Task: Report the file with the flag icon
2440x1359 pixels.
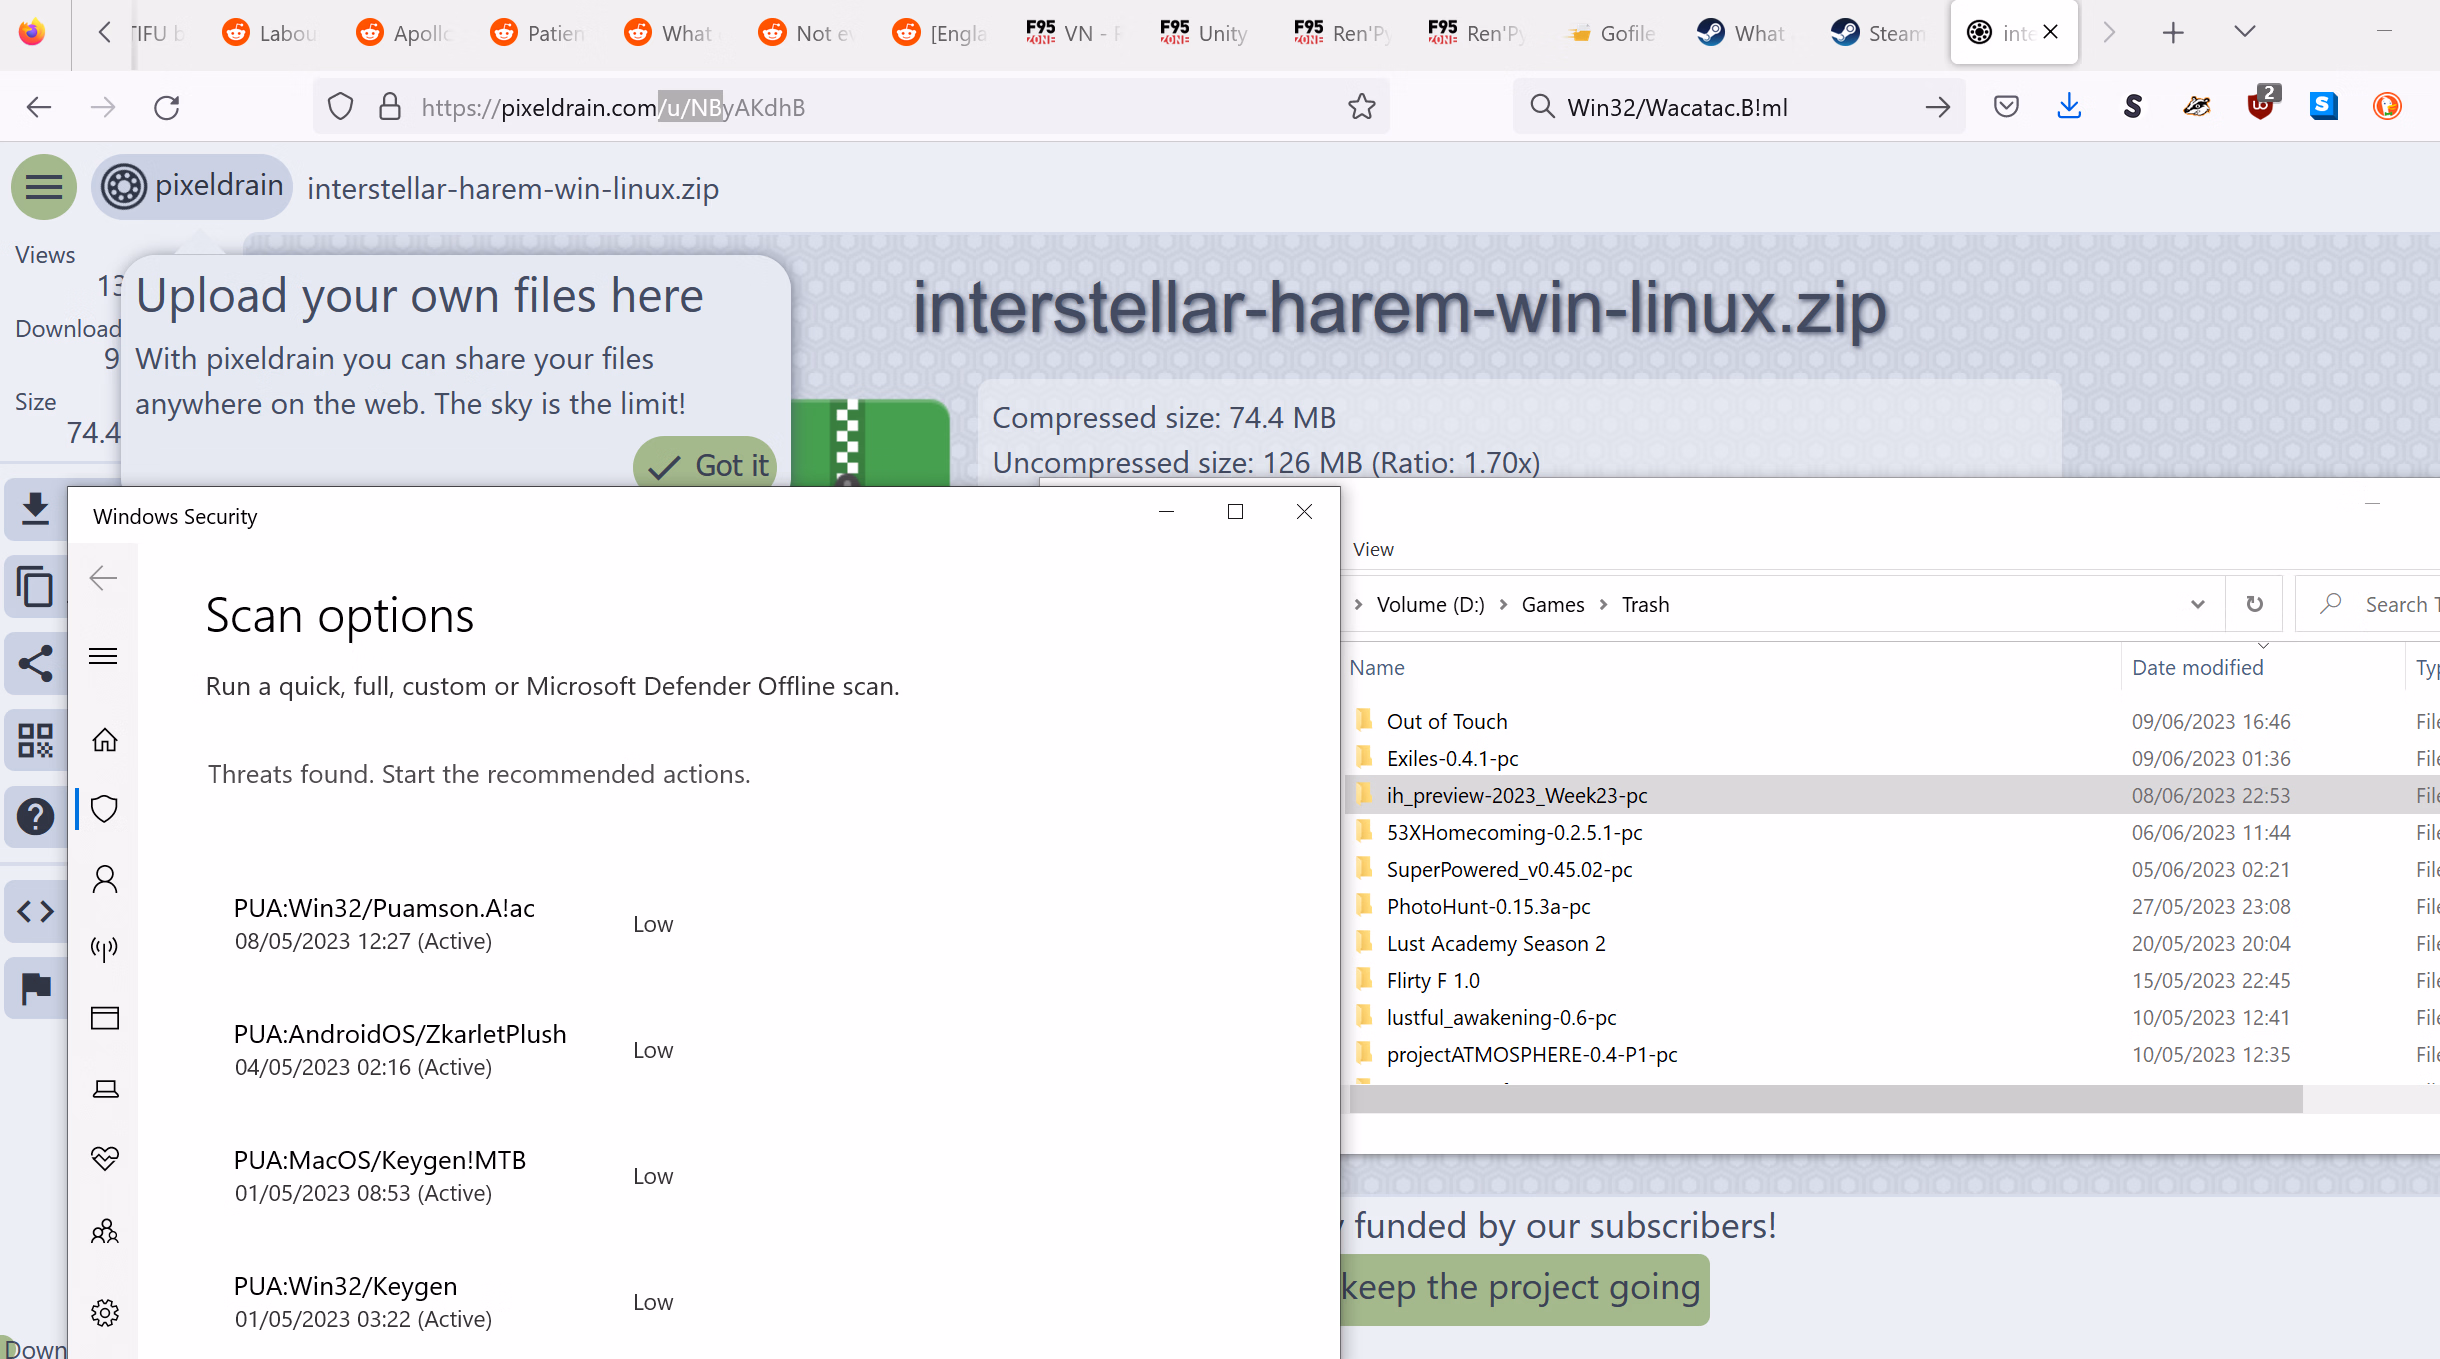Action: 35,988
